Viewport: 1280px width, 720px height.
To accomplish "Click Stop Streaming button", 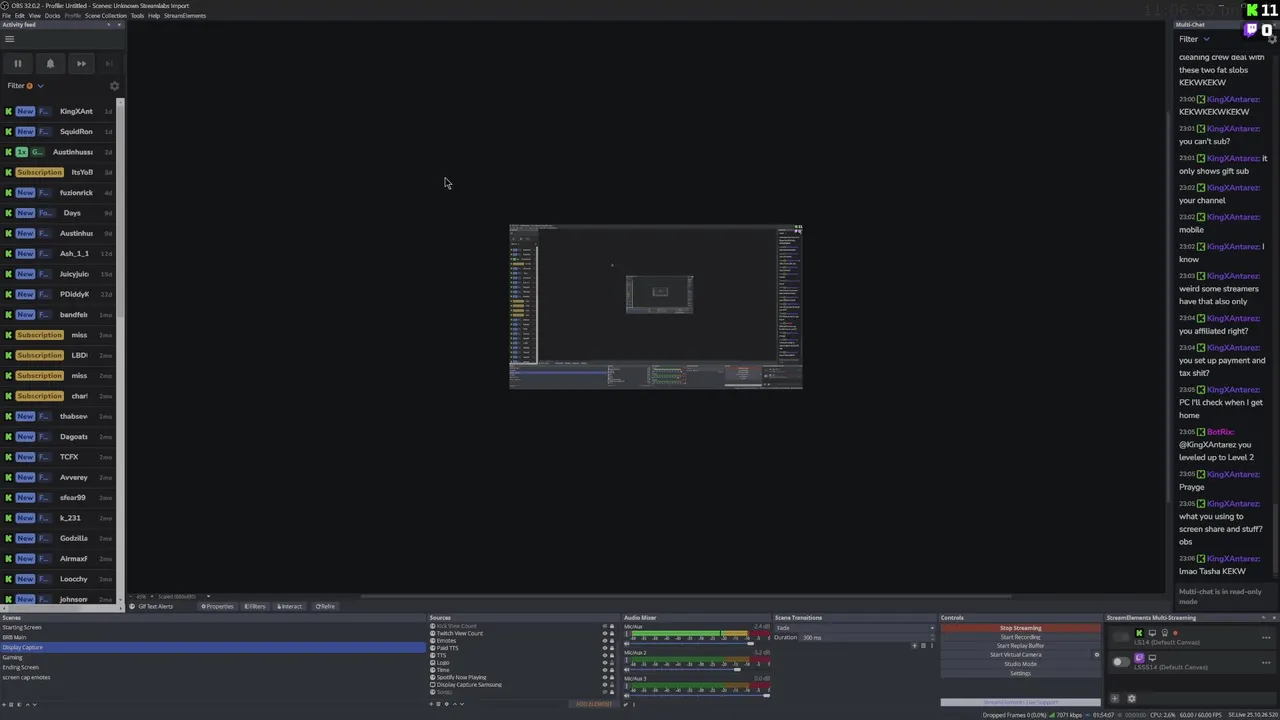I will [1020, 628].
